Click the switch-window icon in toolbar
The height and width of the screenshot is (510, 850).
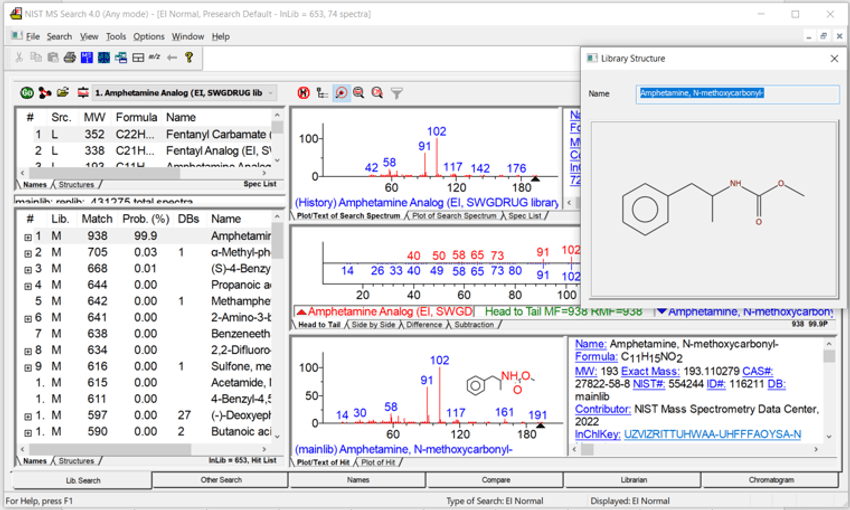120,57
